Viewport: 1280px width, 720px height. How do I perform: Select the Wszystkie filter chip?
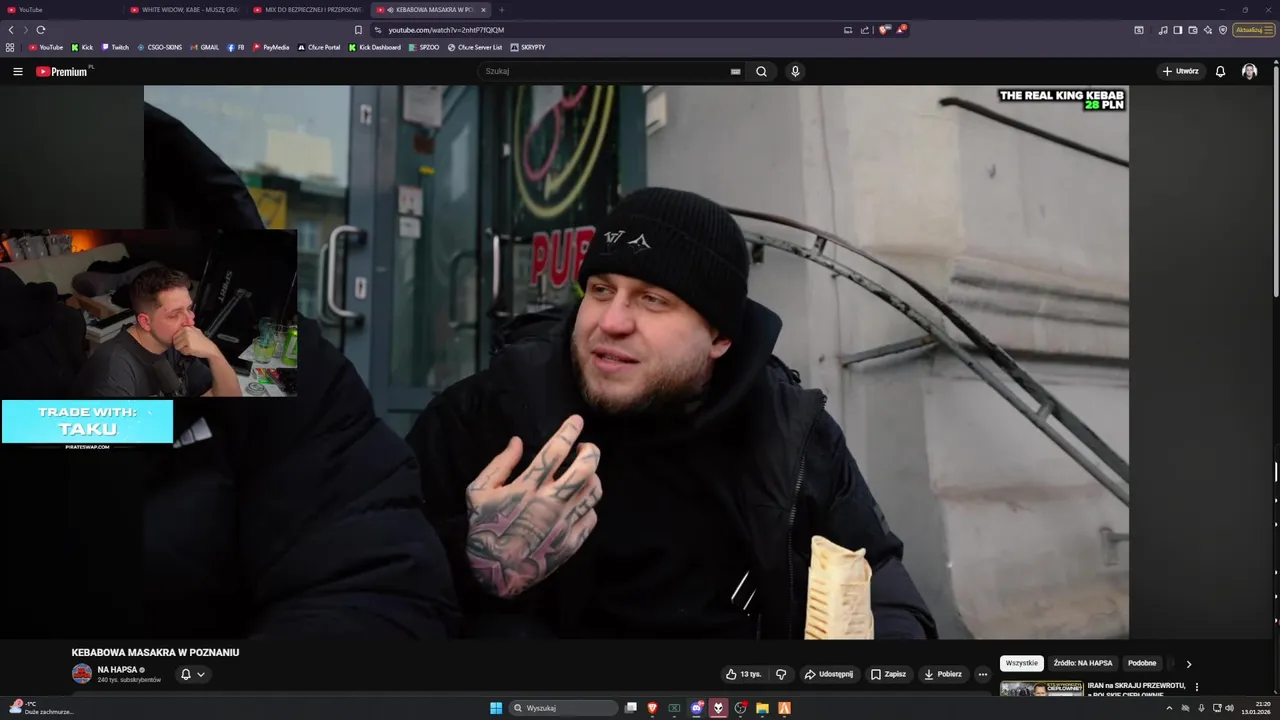1022,663
